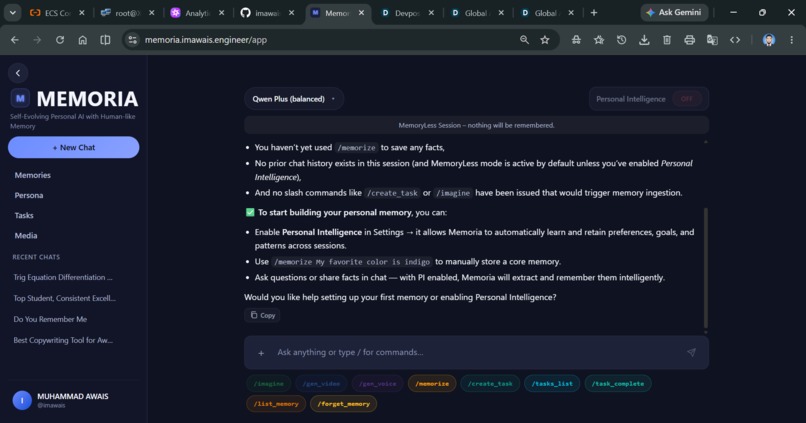
Task: Open the browser profile avatar
Action: click(x=769, y=40)
